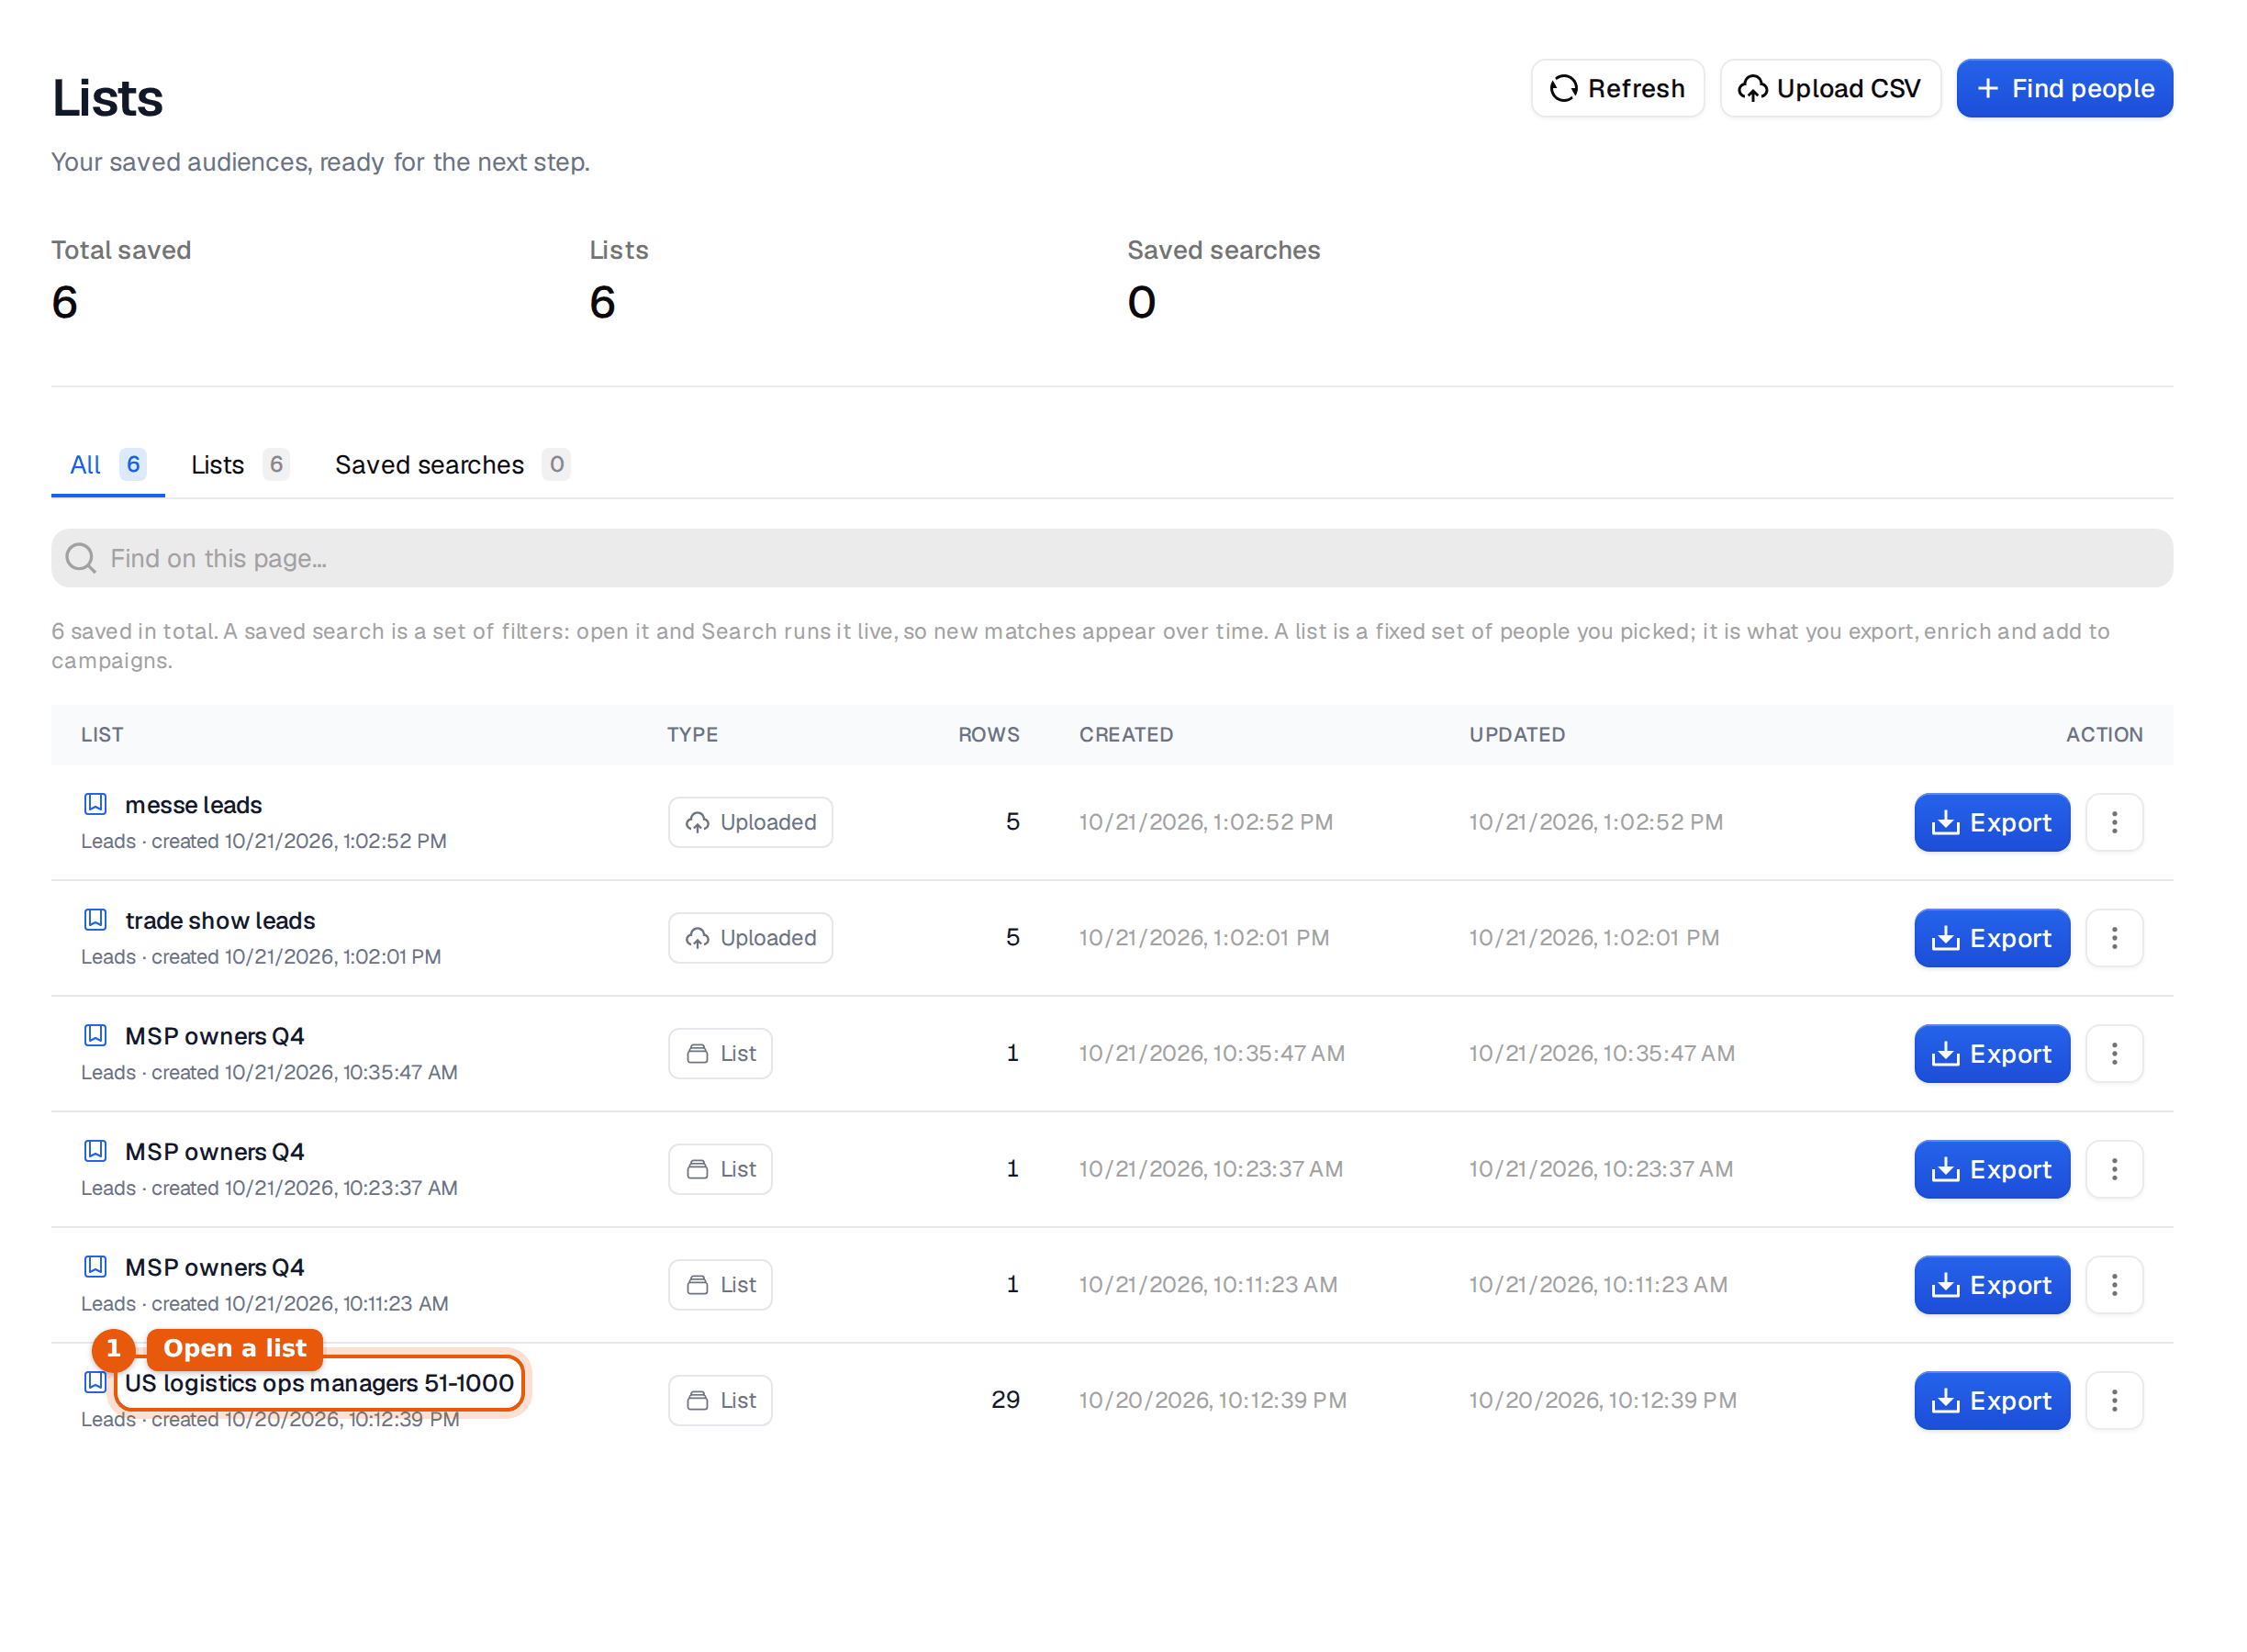Upload a CSV file

1829,88
